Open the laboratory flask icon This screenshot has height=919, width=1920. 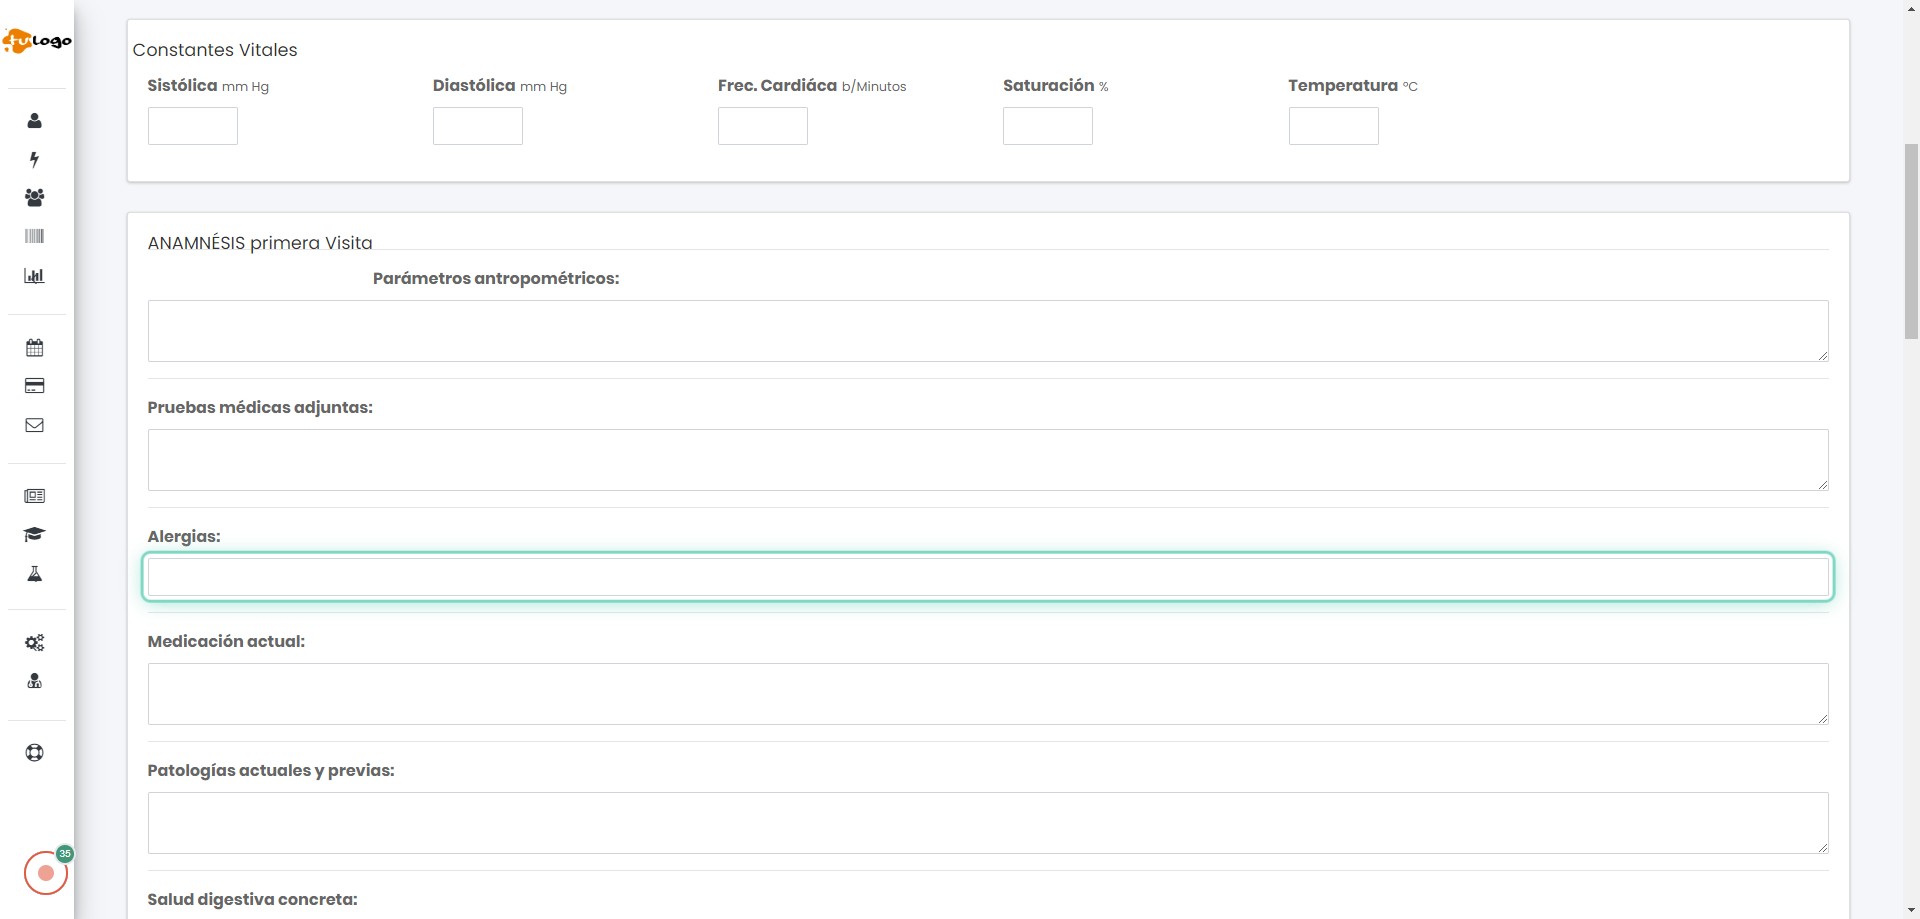35,574
